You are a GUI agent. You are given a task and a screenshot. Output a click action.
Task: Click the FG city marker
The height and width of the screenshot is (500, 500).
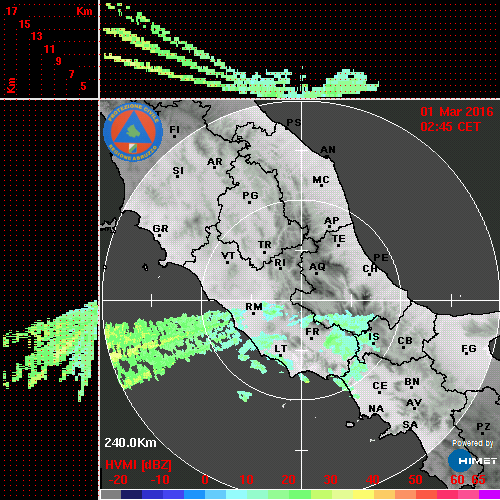click(469, 349)
